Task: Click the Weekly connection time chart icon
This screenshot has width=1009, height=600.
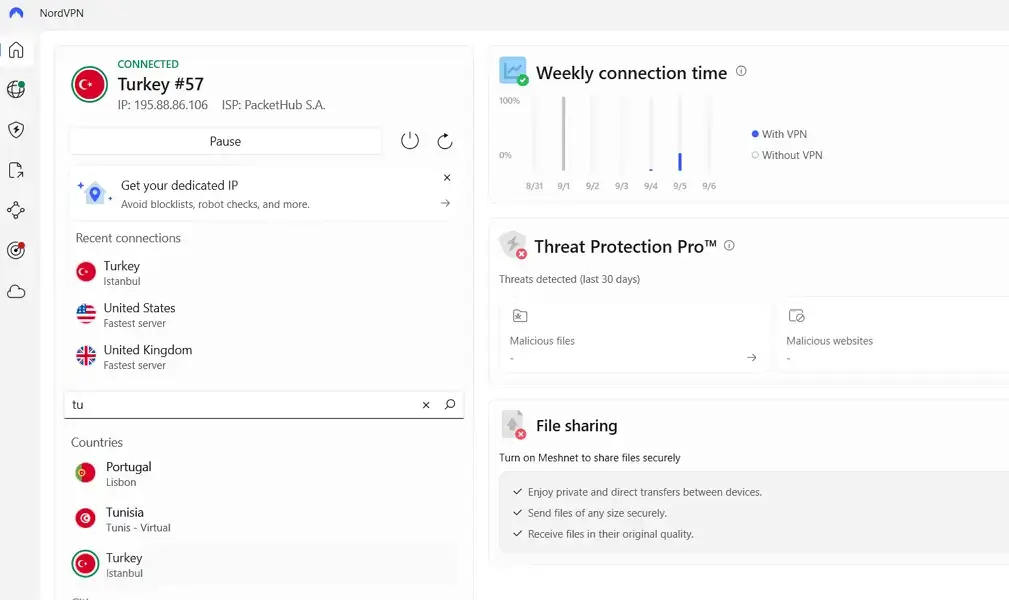Action: pos(514,71)
